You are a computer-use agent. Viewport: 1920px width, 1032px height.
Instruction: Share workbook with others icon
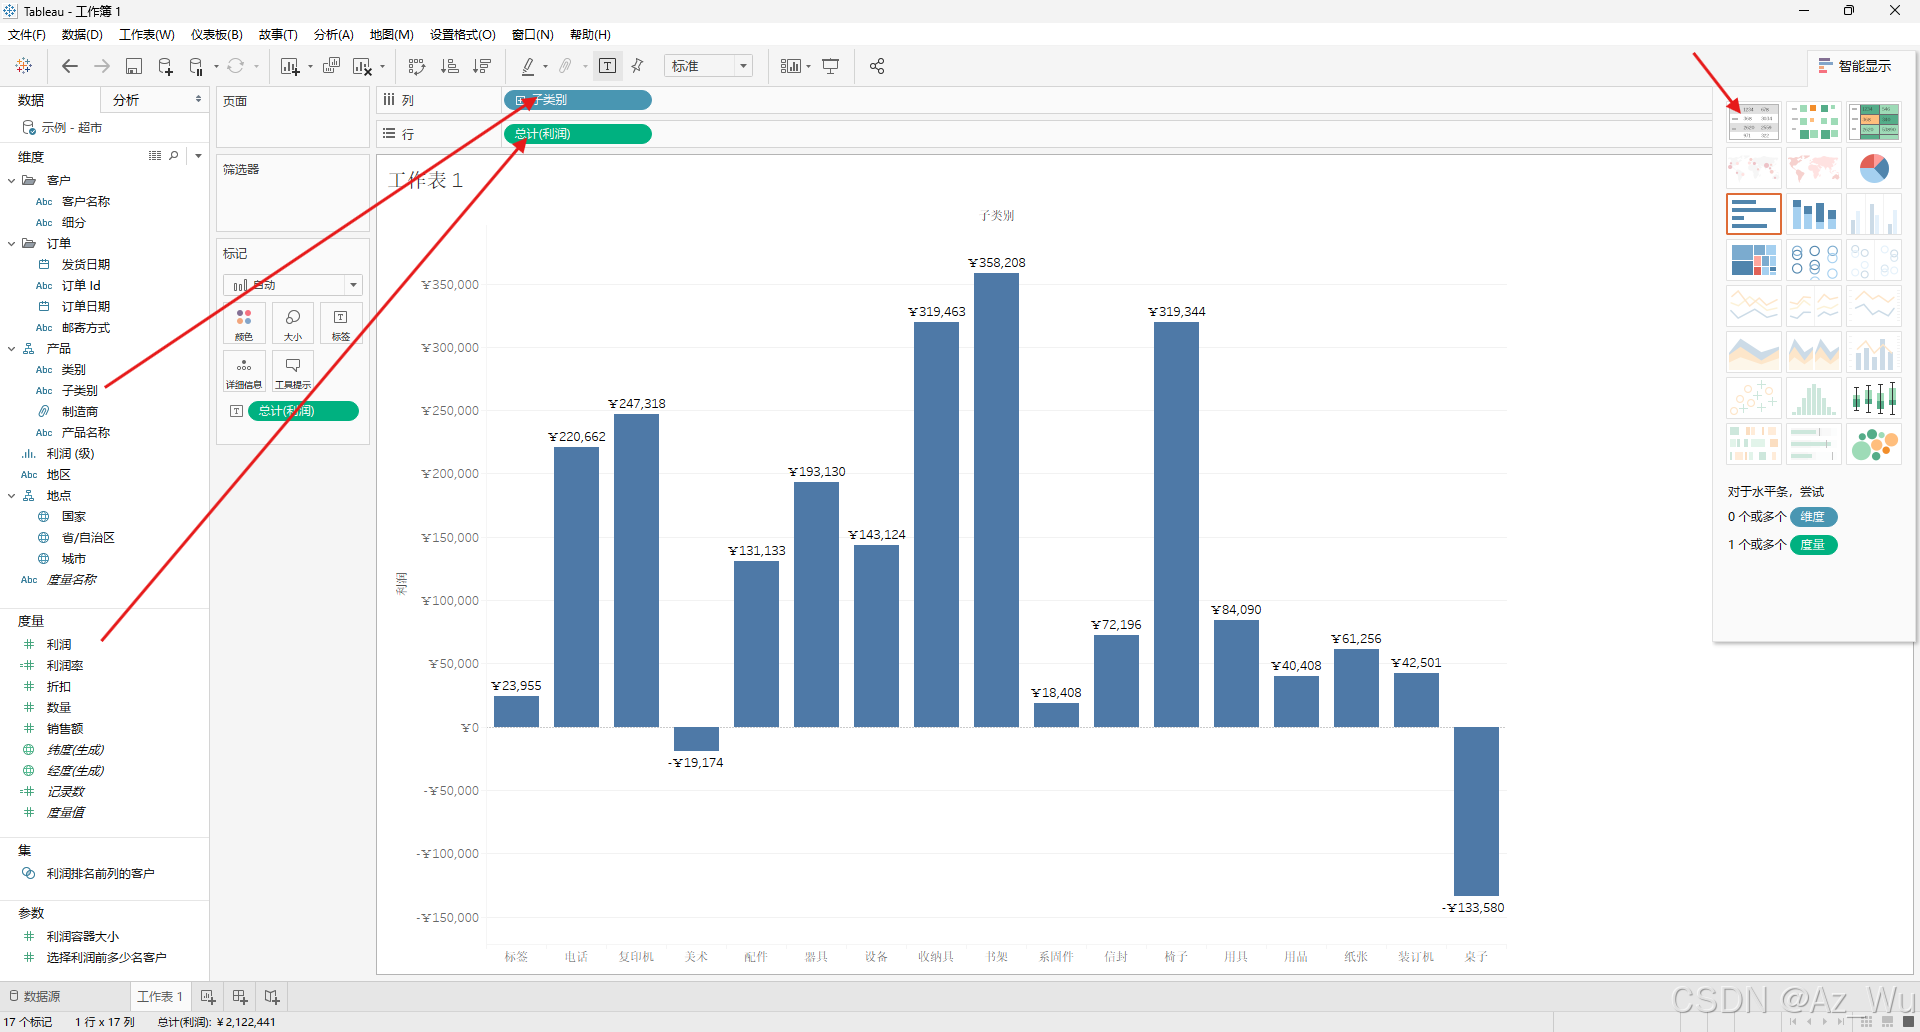(x=877, y=66)
